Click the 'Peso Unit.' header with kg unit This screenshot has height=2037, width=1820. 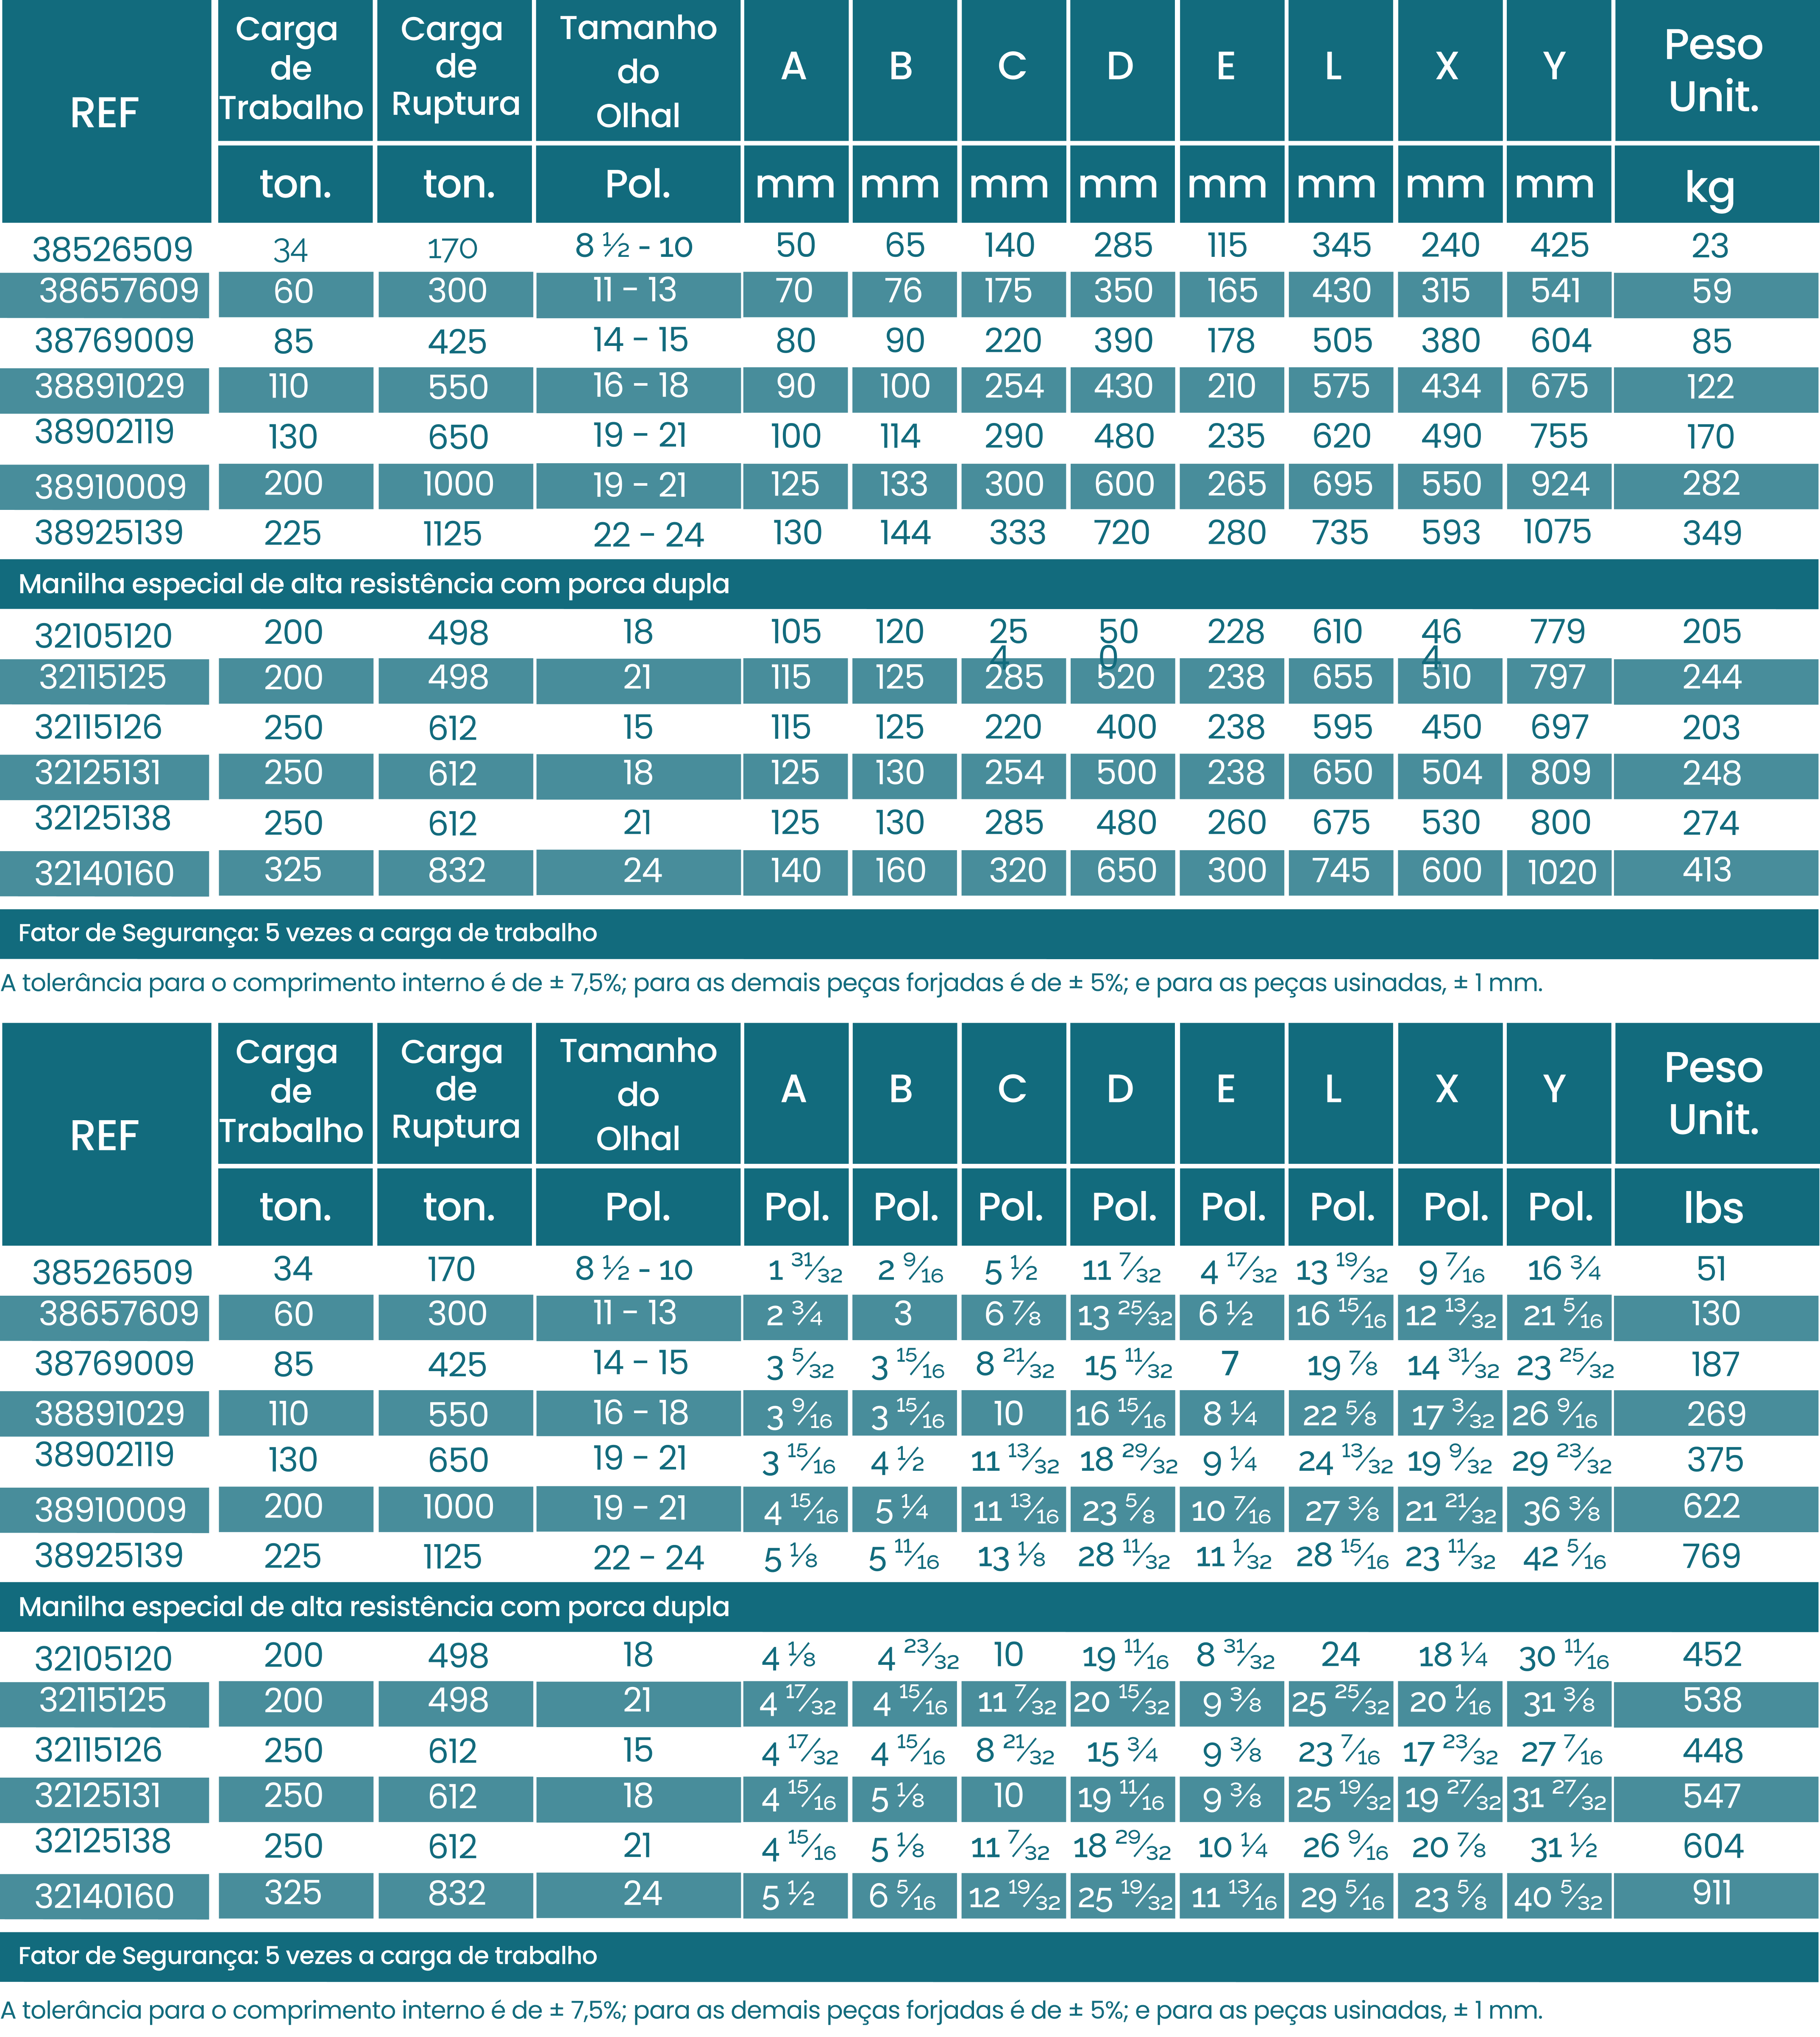[1713, 70]
